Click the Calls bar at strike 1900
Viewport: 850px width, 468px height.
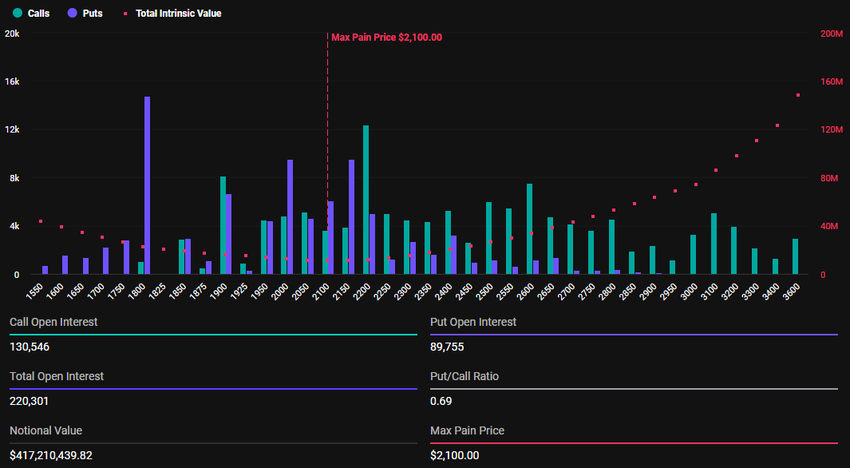click(222, 225)
